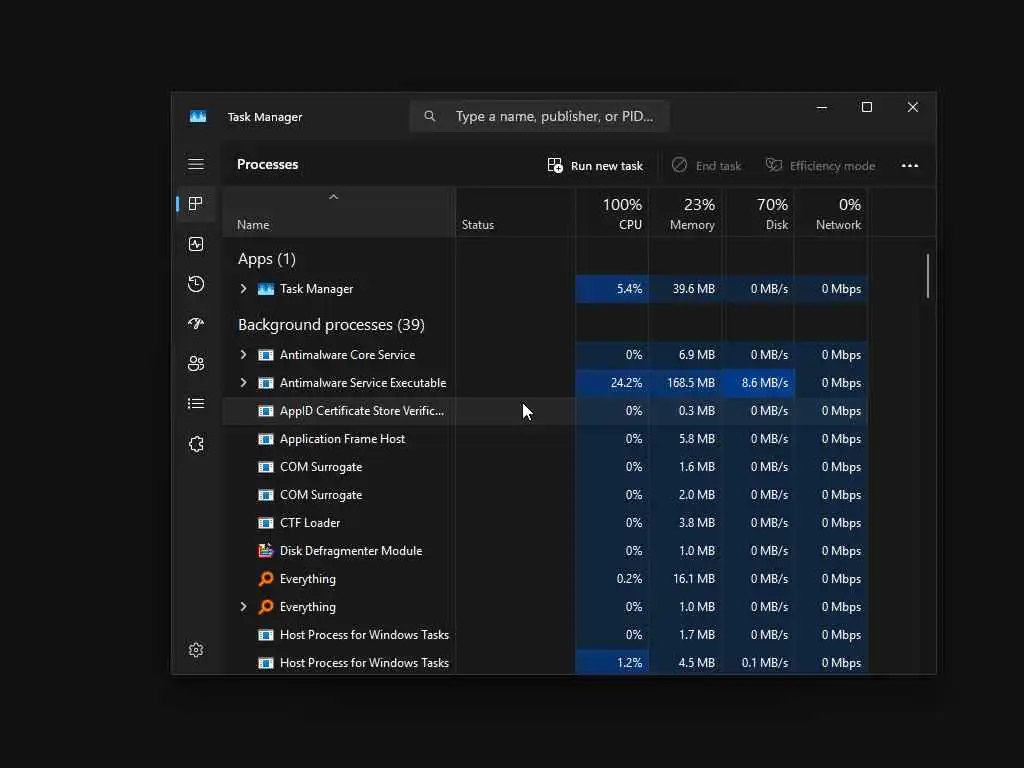The width and height of the screenshot is (1024, 768).
Task: Open Startup apps sidebar icon
Action: pyautogui.click(x=196, y=323)
